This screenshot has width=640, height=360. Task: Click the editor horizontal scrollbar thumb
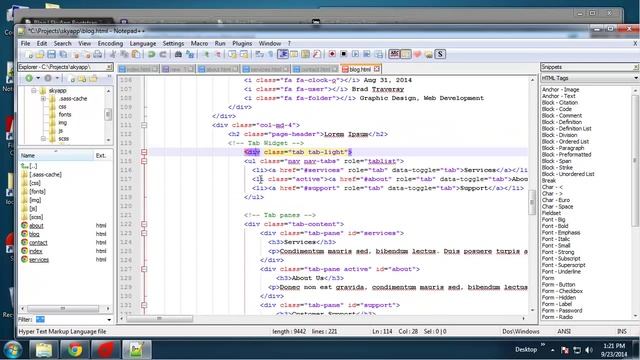159,318
